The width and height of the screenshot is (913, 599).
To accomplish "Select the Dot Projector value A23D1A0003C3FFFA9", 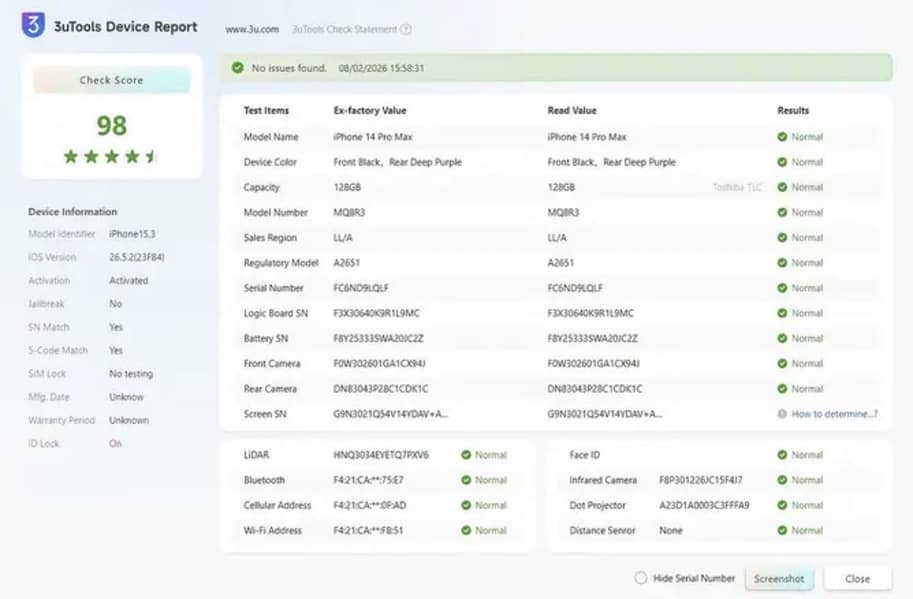I will click(x=704, y=505).
